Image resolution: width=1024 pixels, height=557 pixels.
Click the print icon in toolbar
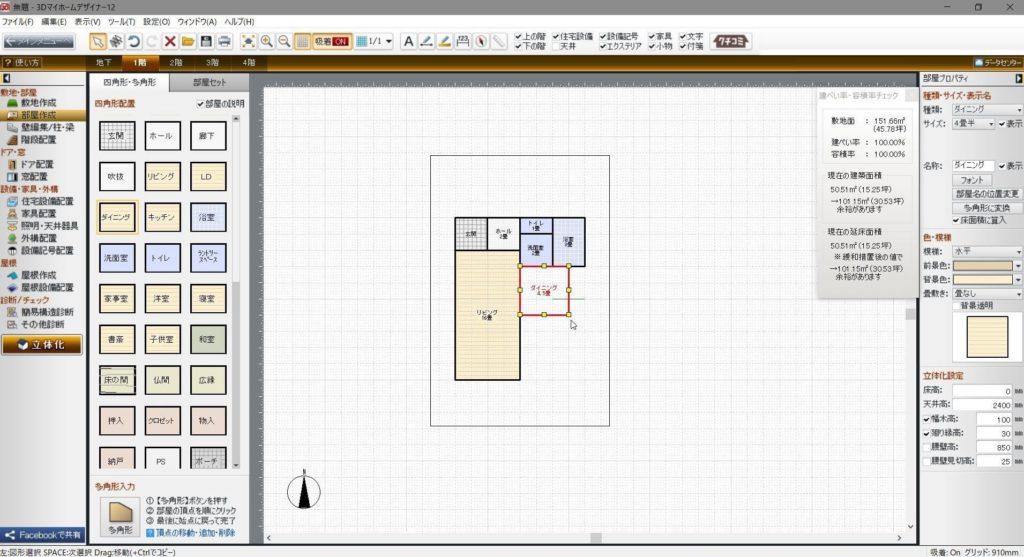[x=225, y=41]
